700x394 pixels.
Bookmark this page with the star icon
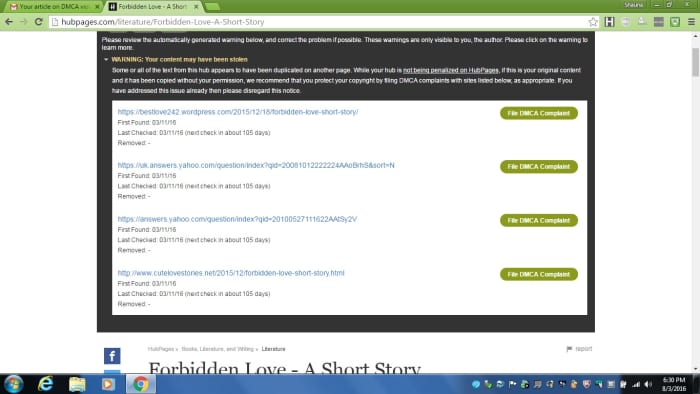(593, 22)
